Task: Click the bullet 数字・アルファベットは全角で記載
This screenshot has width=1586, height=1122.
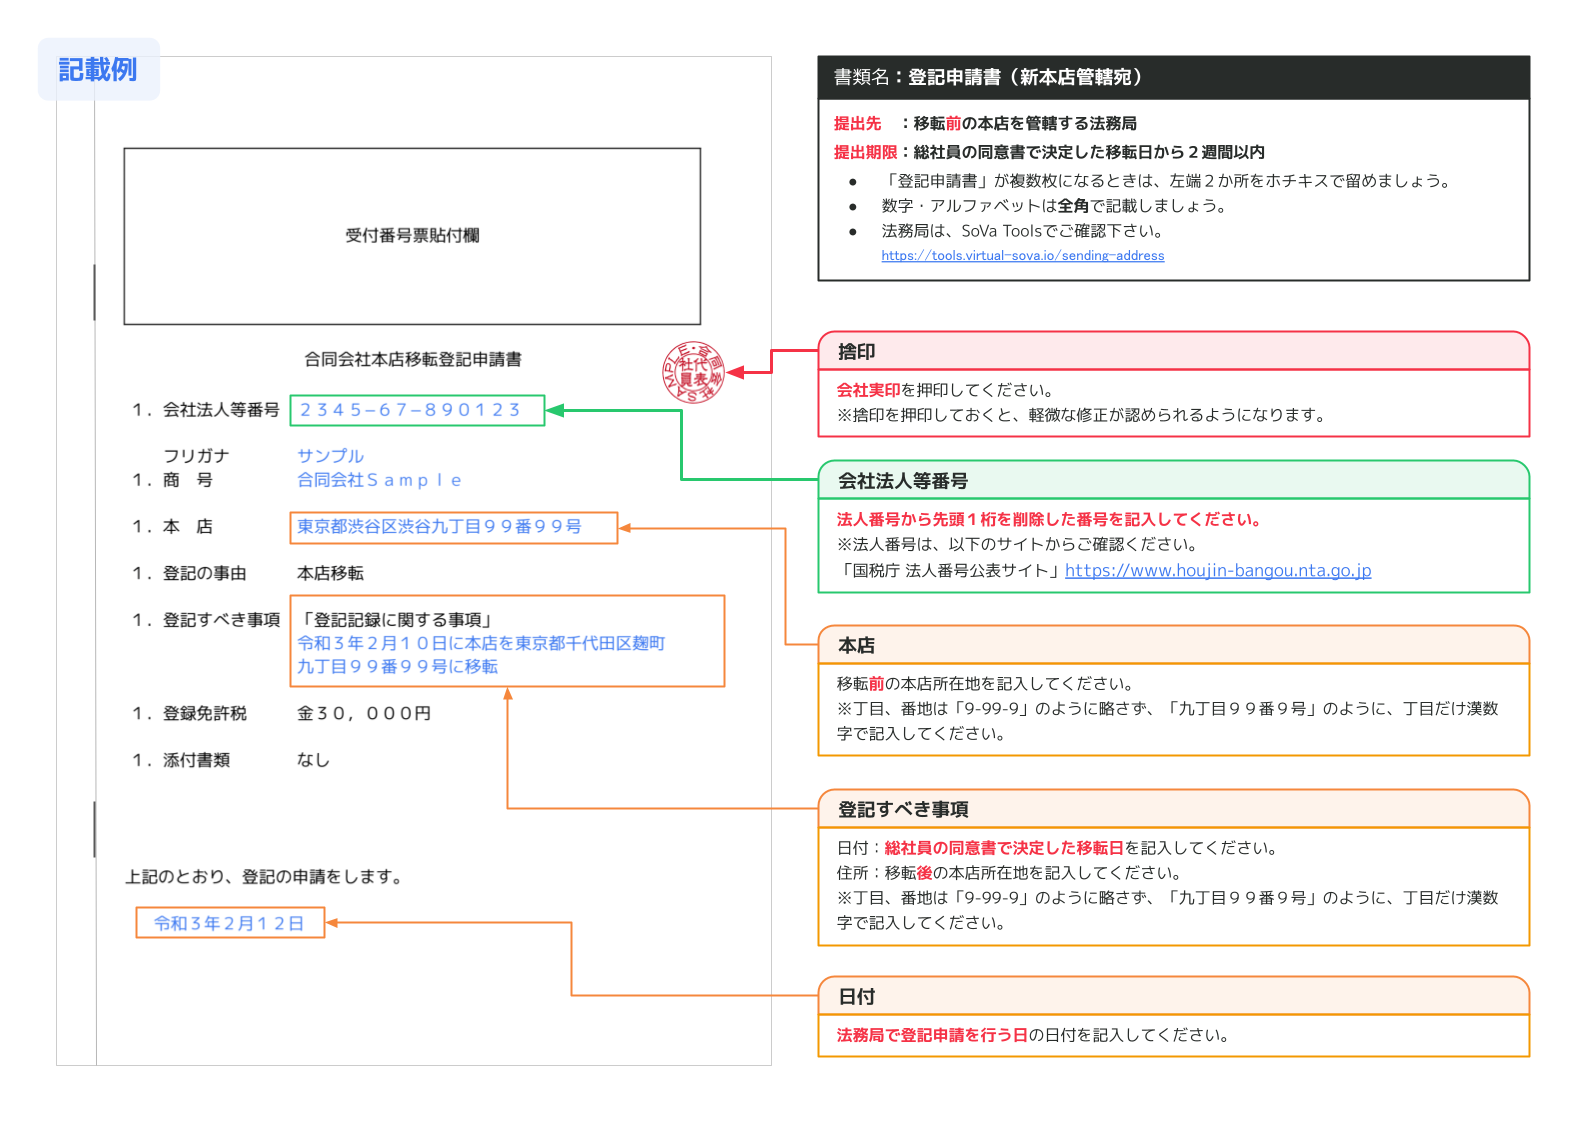Action: point(1054,206)
